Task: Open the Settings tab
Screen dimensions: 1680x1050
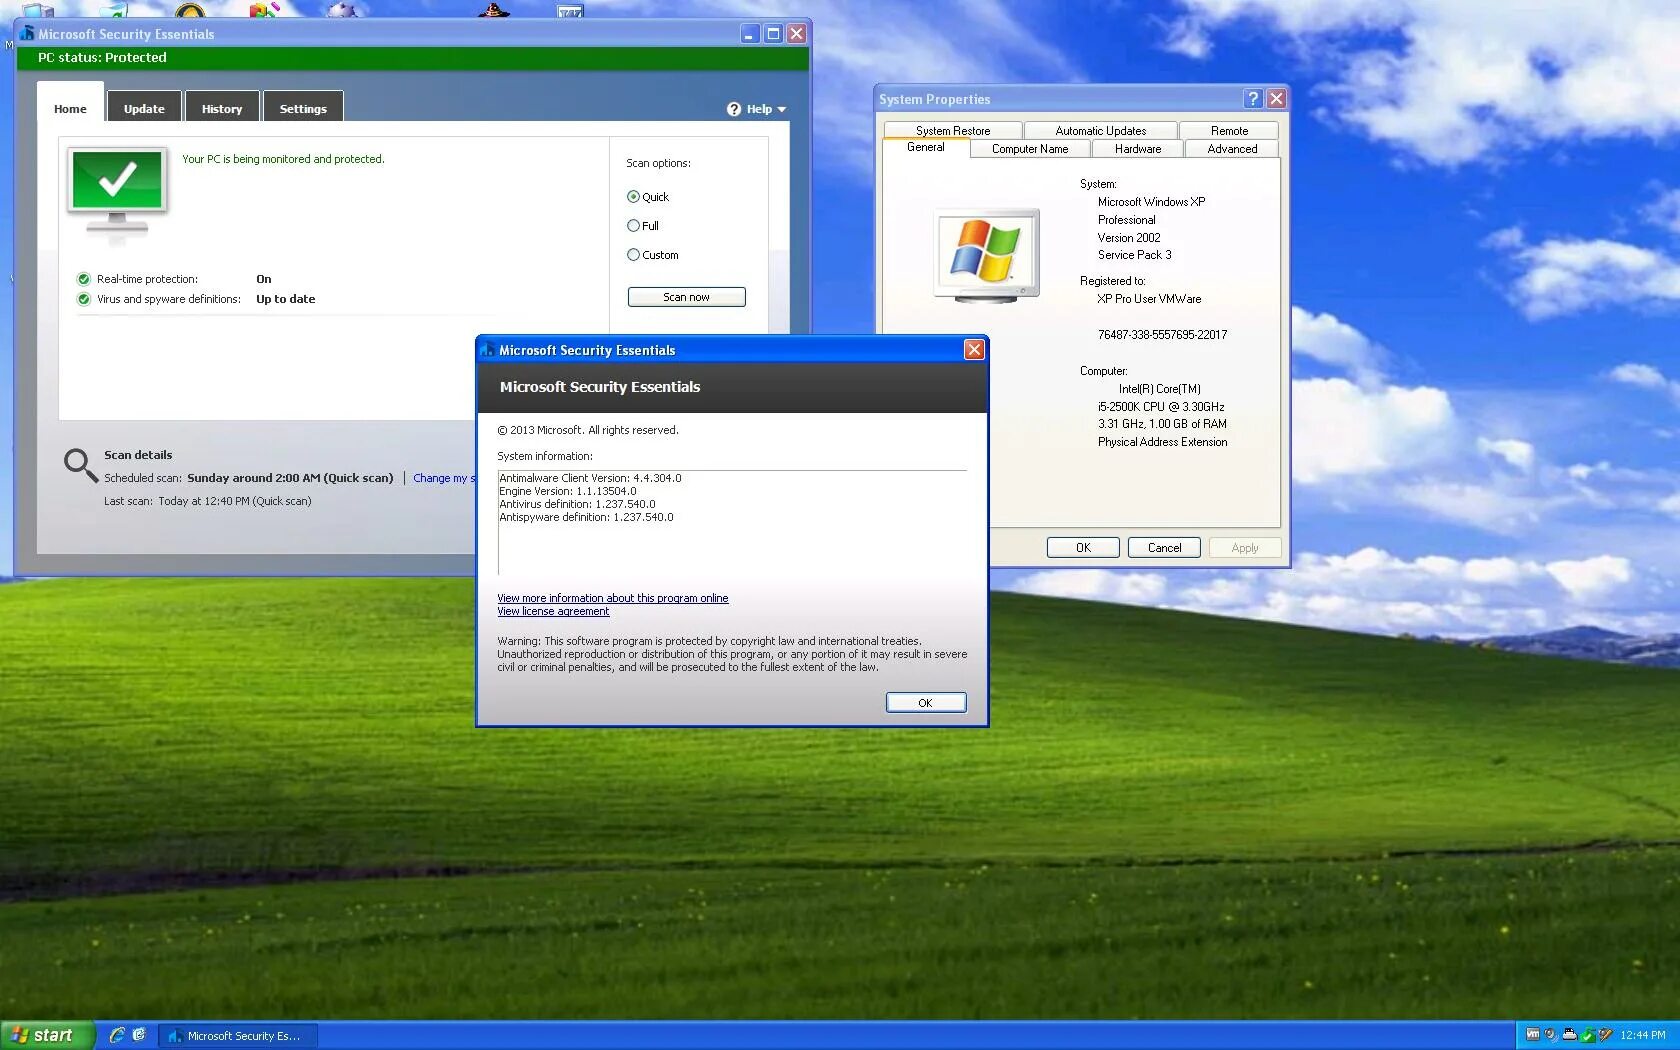Action: 303,108
